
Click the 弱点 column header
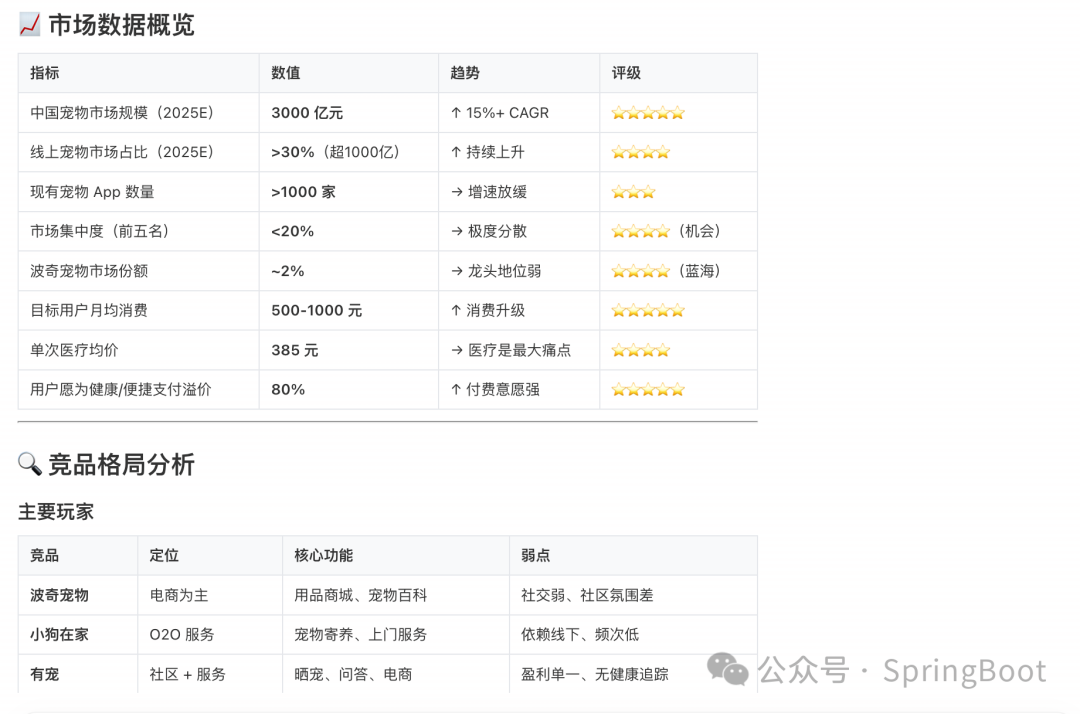tap(535, 556)
